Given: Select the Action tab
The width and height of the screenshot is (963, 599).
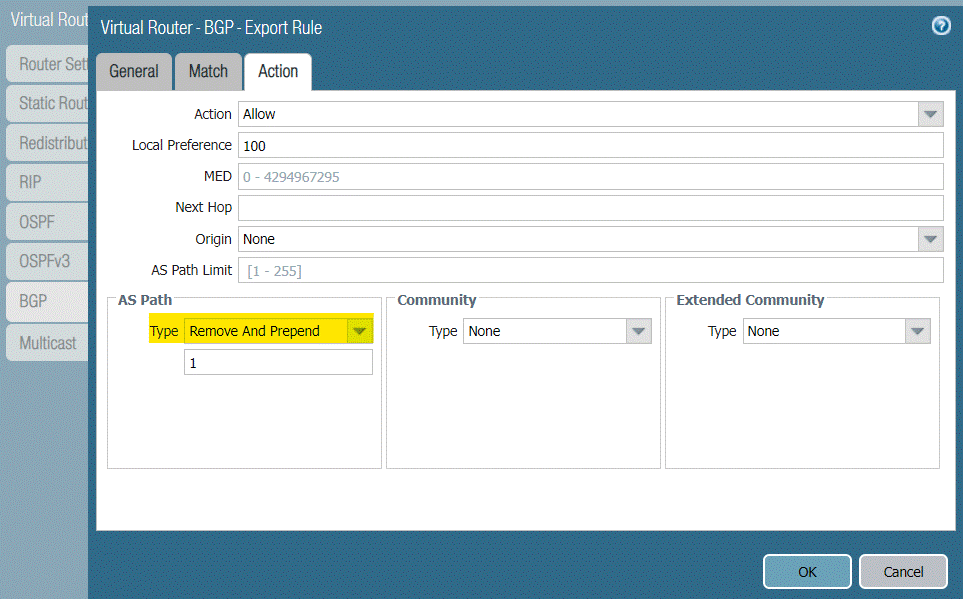Looking at the screenshot, I should pyautogui.click(x=277, y=71).
